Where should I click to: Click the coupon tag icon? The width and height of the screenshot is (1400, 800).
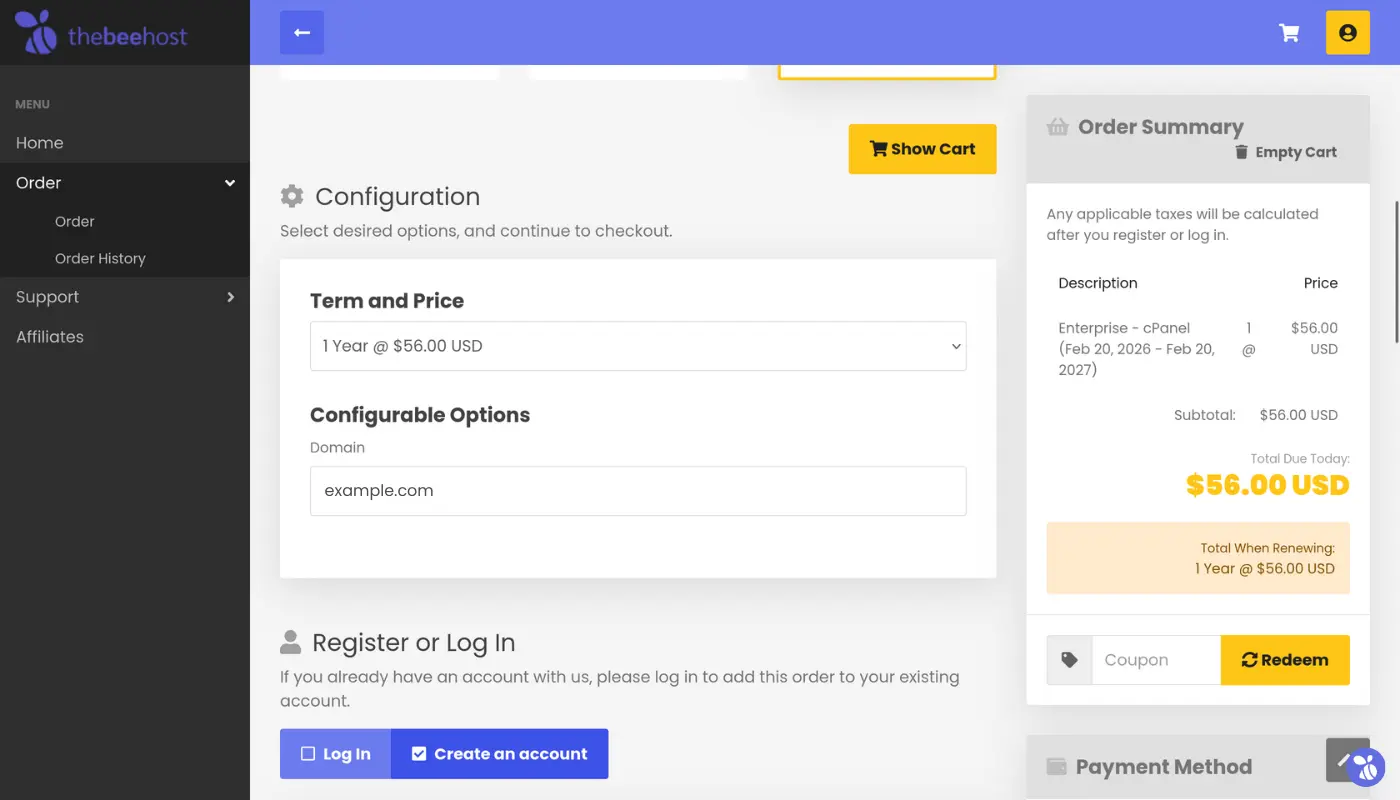[1069, 660]
